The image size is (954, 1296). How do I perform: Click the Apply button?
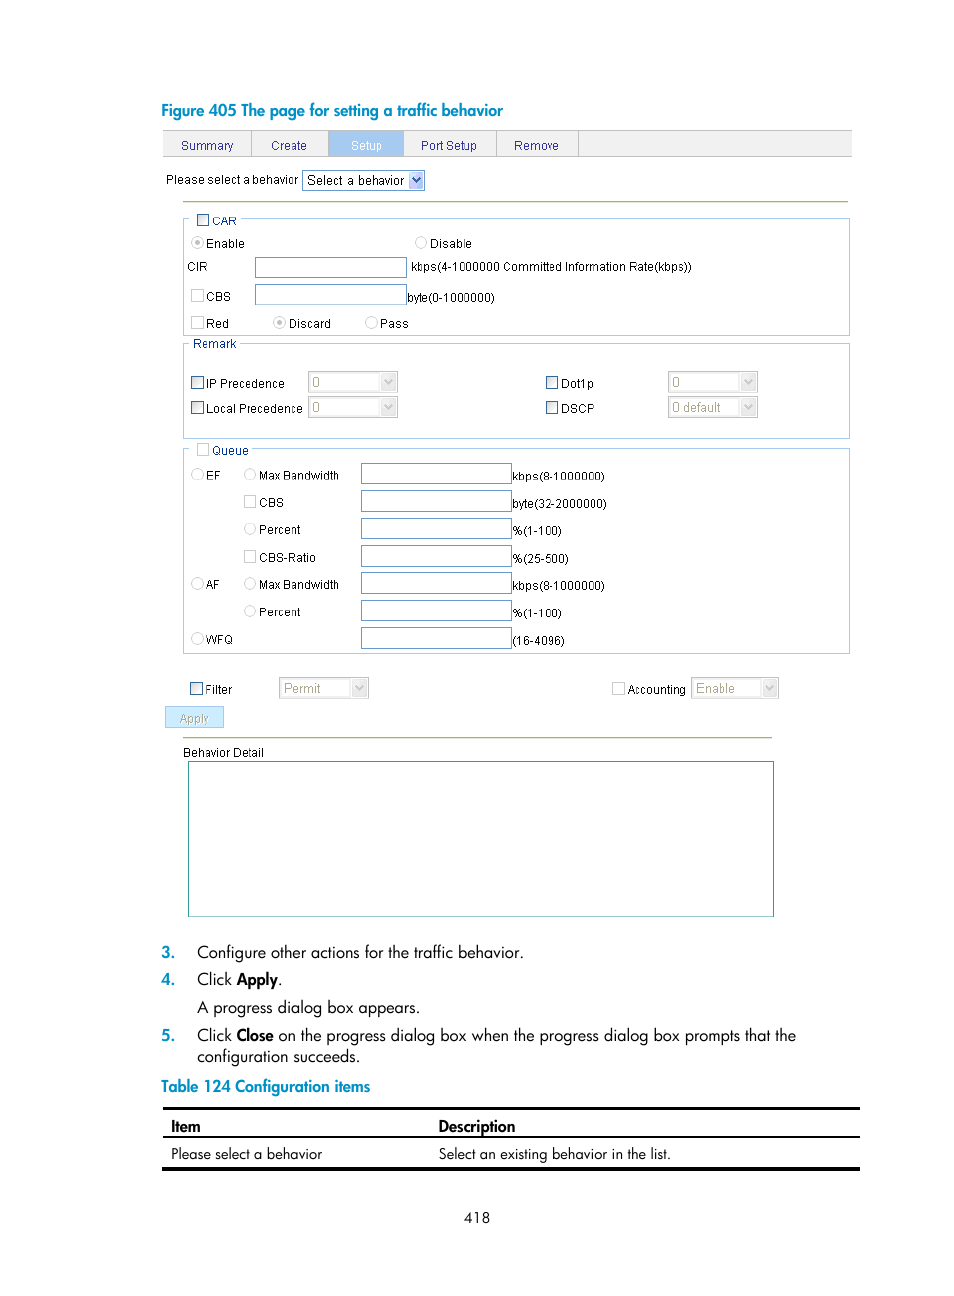coord(194,718)
